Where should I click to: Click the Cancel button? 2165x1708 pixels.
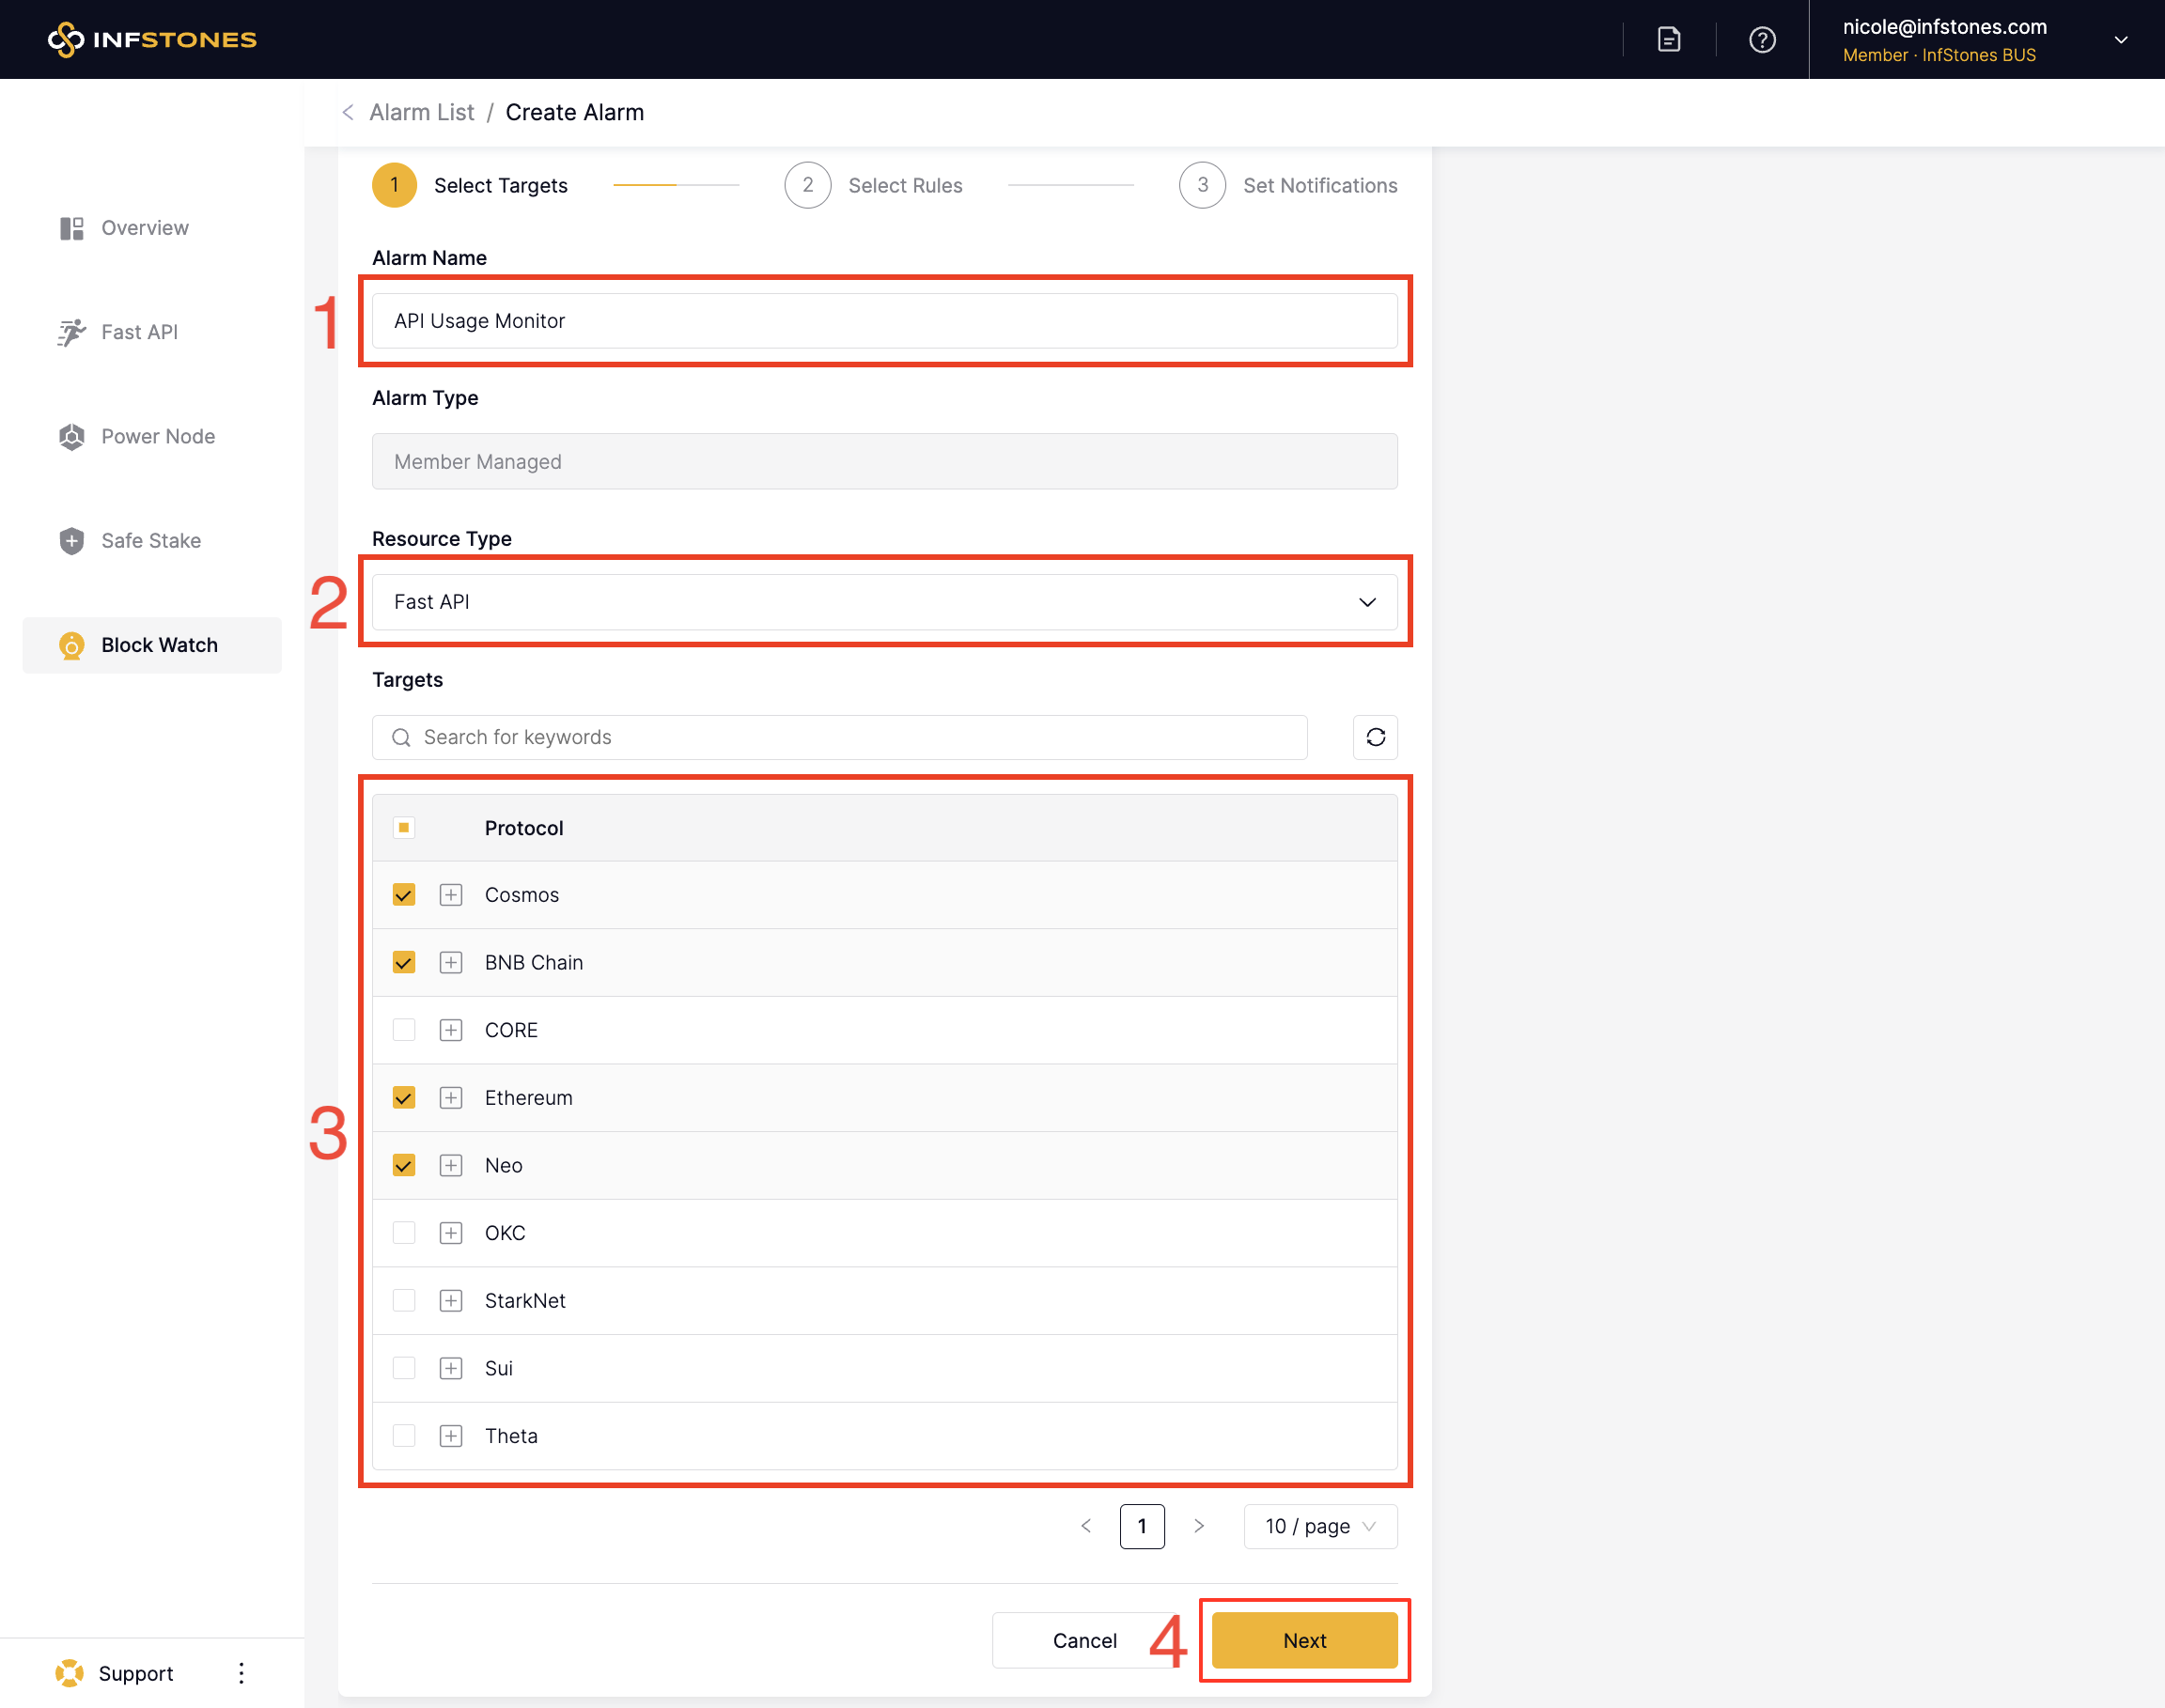point(1084,1640)
